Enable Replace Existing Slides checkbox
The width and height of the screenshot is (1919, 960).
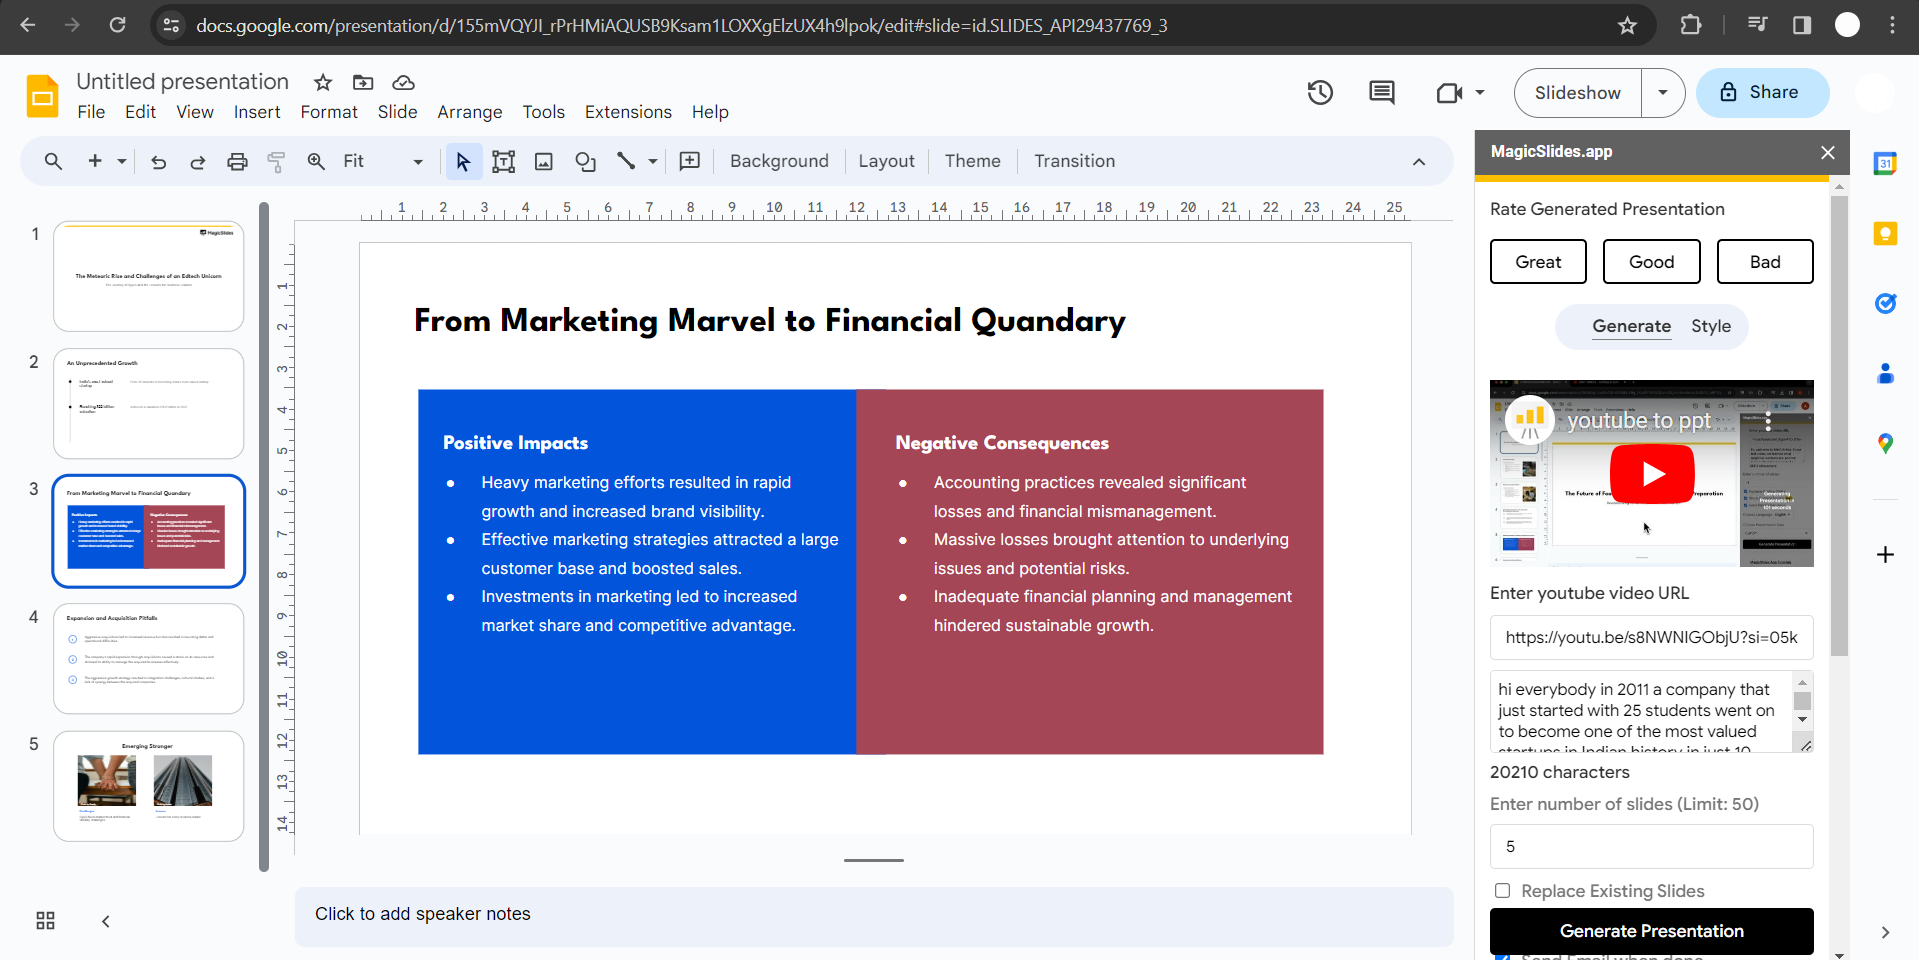click(1502, 891)
